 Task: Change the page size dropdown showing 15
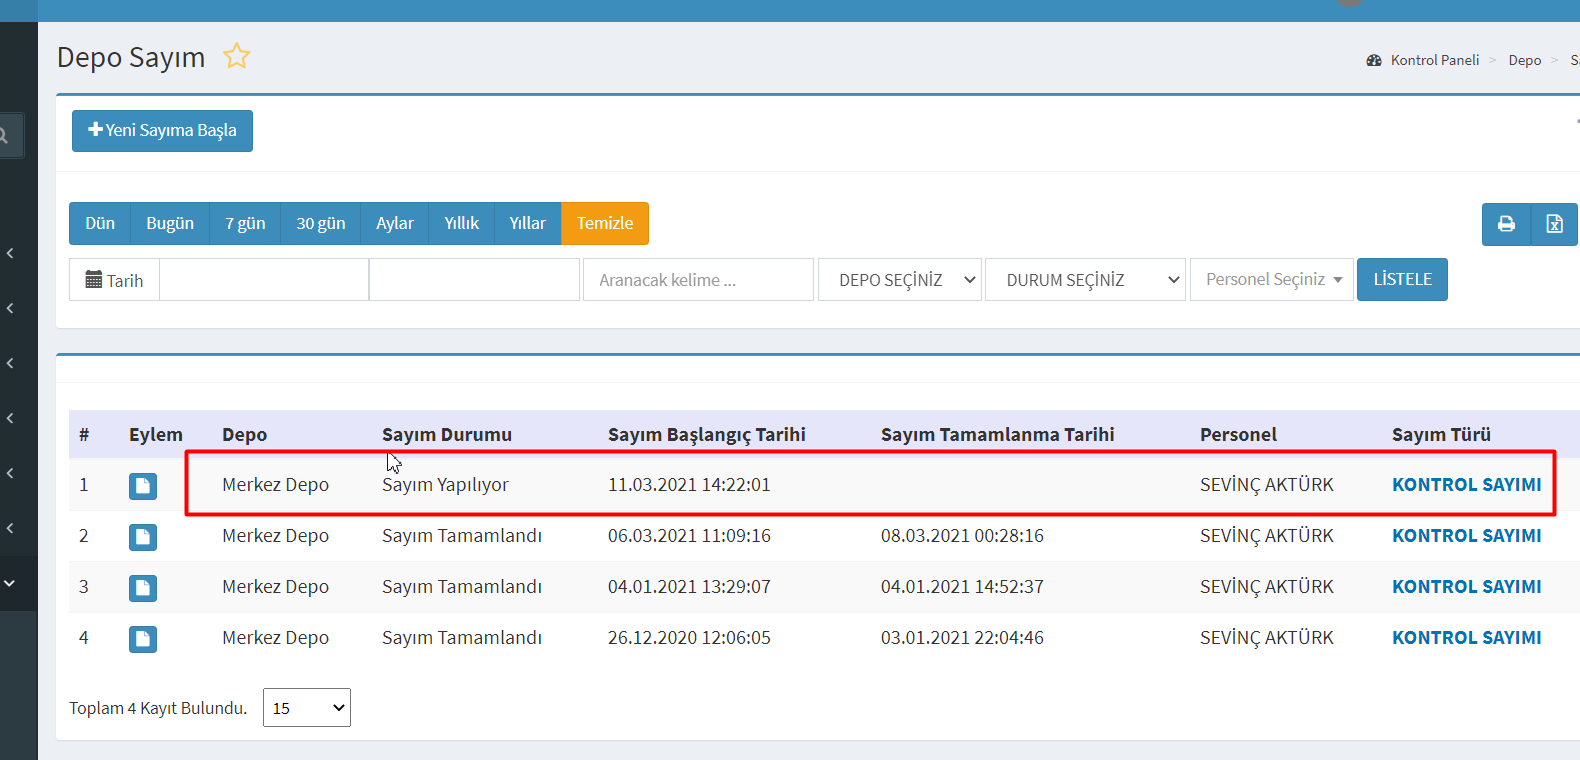point(306,708)
